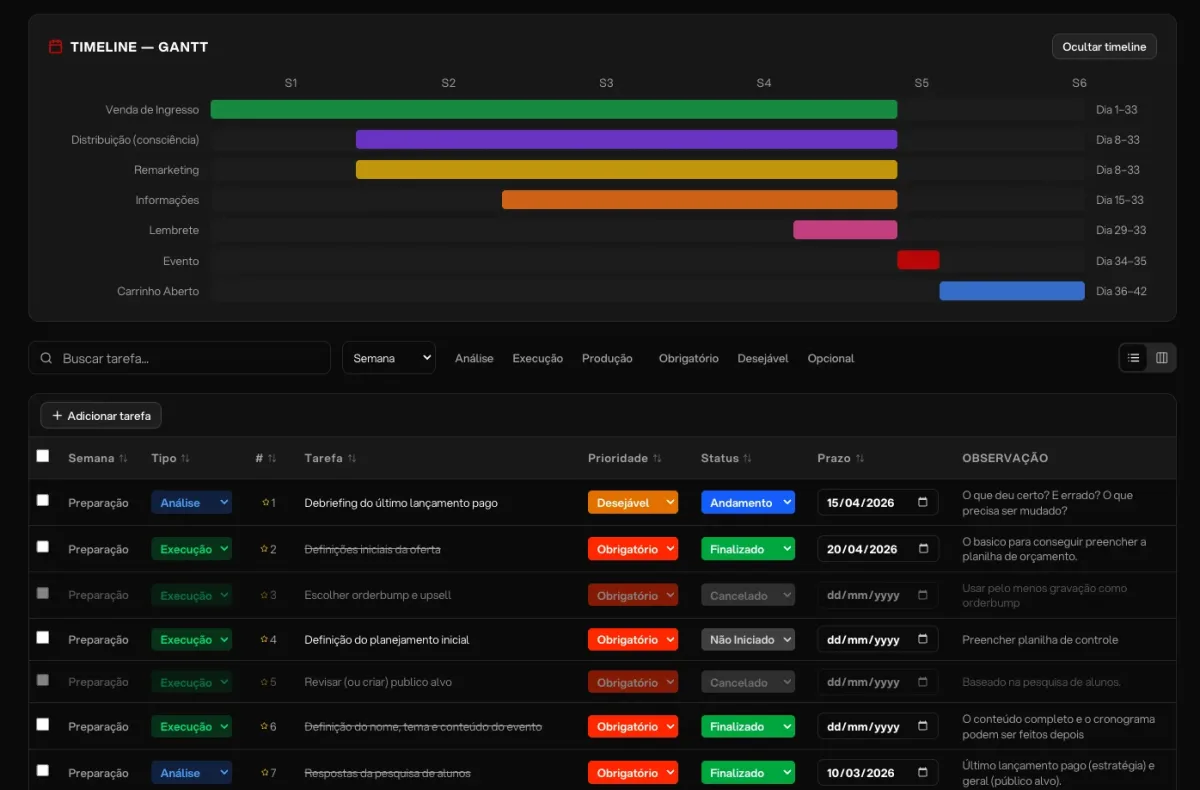Click sort arrows next to Prazo header

pos(860,458)
